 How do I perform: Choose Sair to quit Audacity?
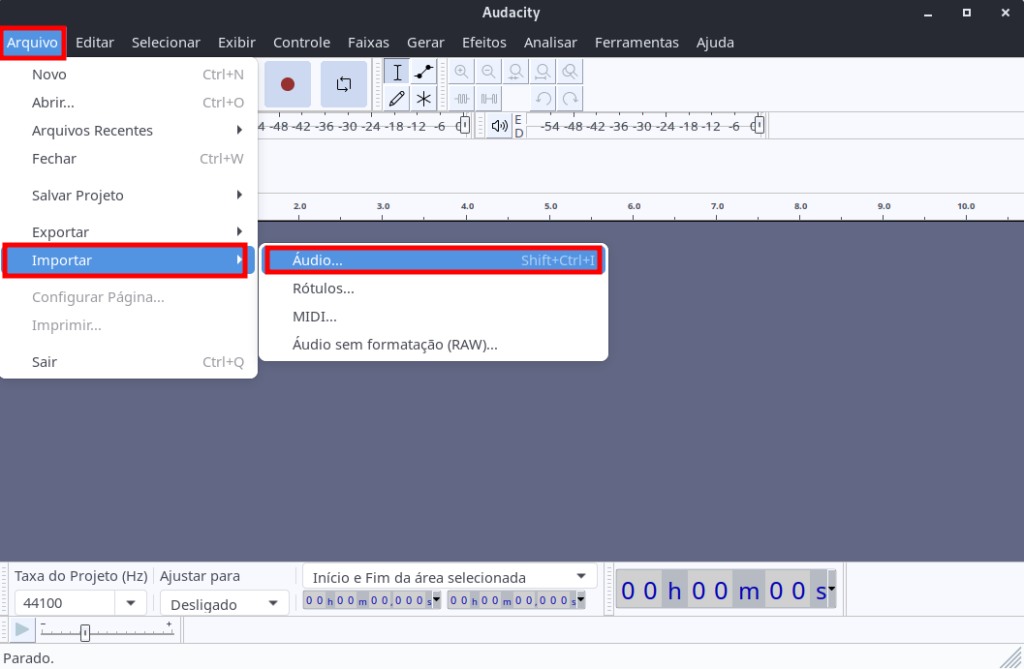(x=129, y=362)
